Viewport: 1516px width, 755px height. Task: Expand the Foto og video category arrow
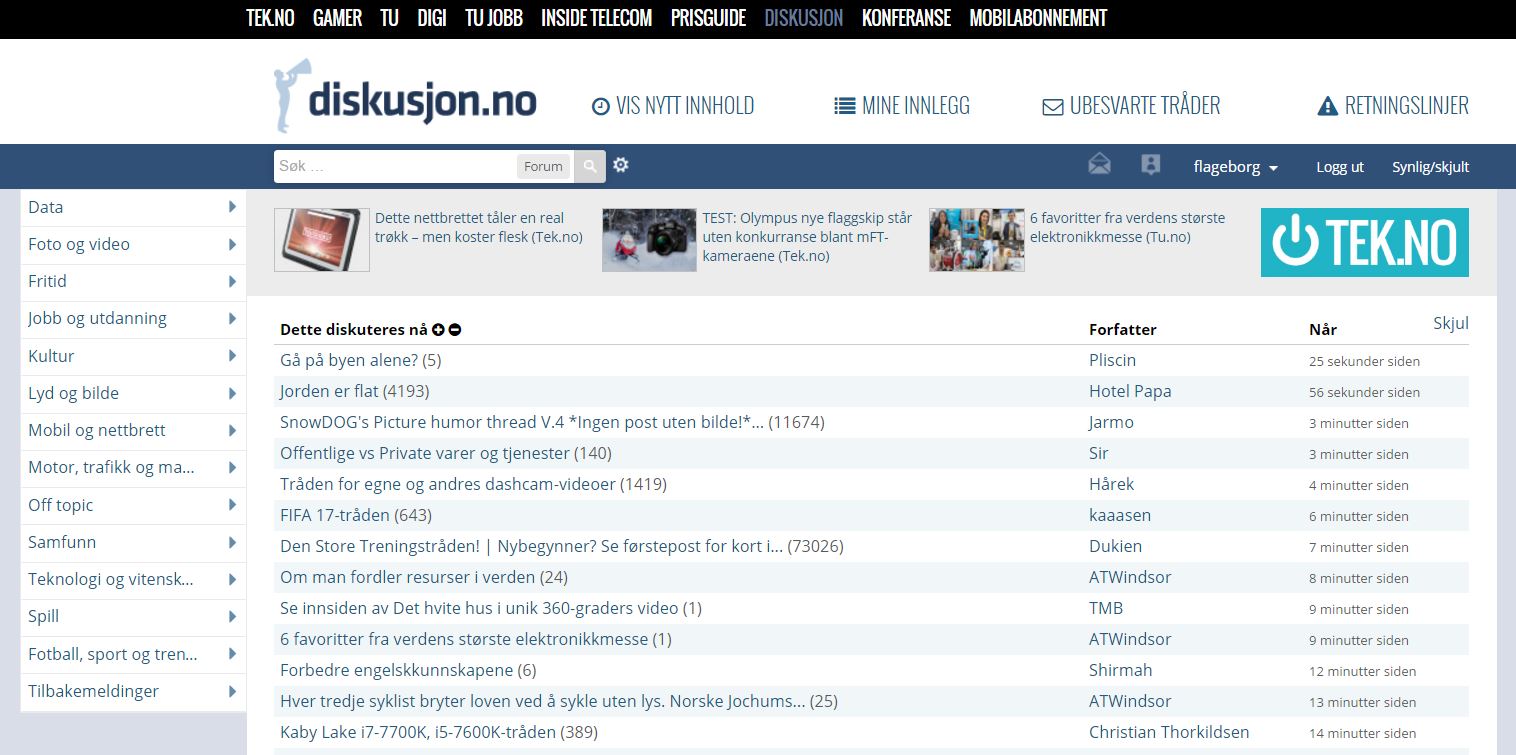tap(232, 244)
